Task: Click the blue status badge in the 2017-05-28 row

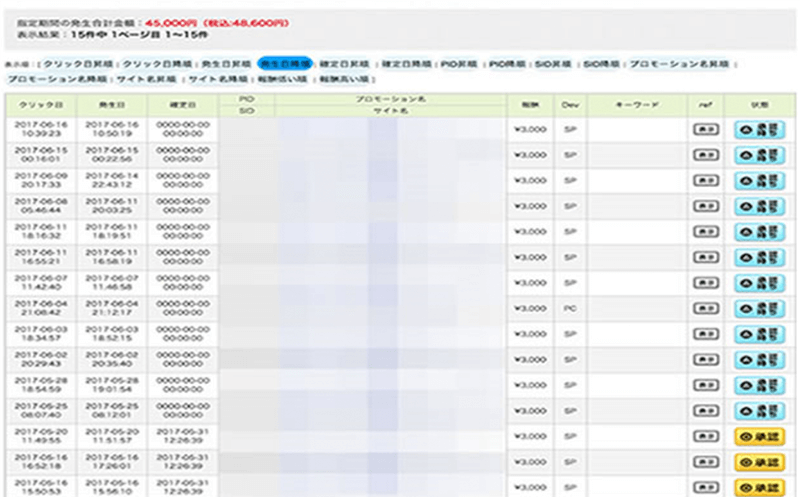Action: (758, 385)
